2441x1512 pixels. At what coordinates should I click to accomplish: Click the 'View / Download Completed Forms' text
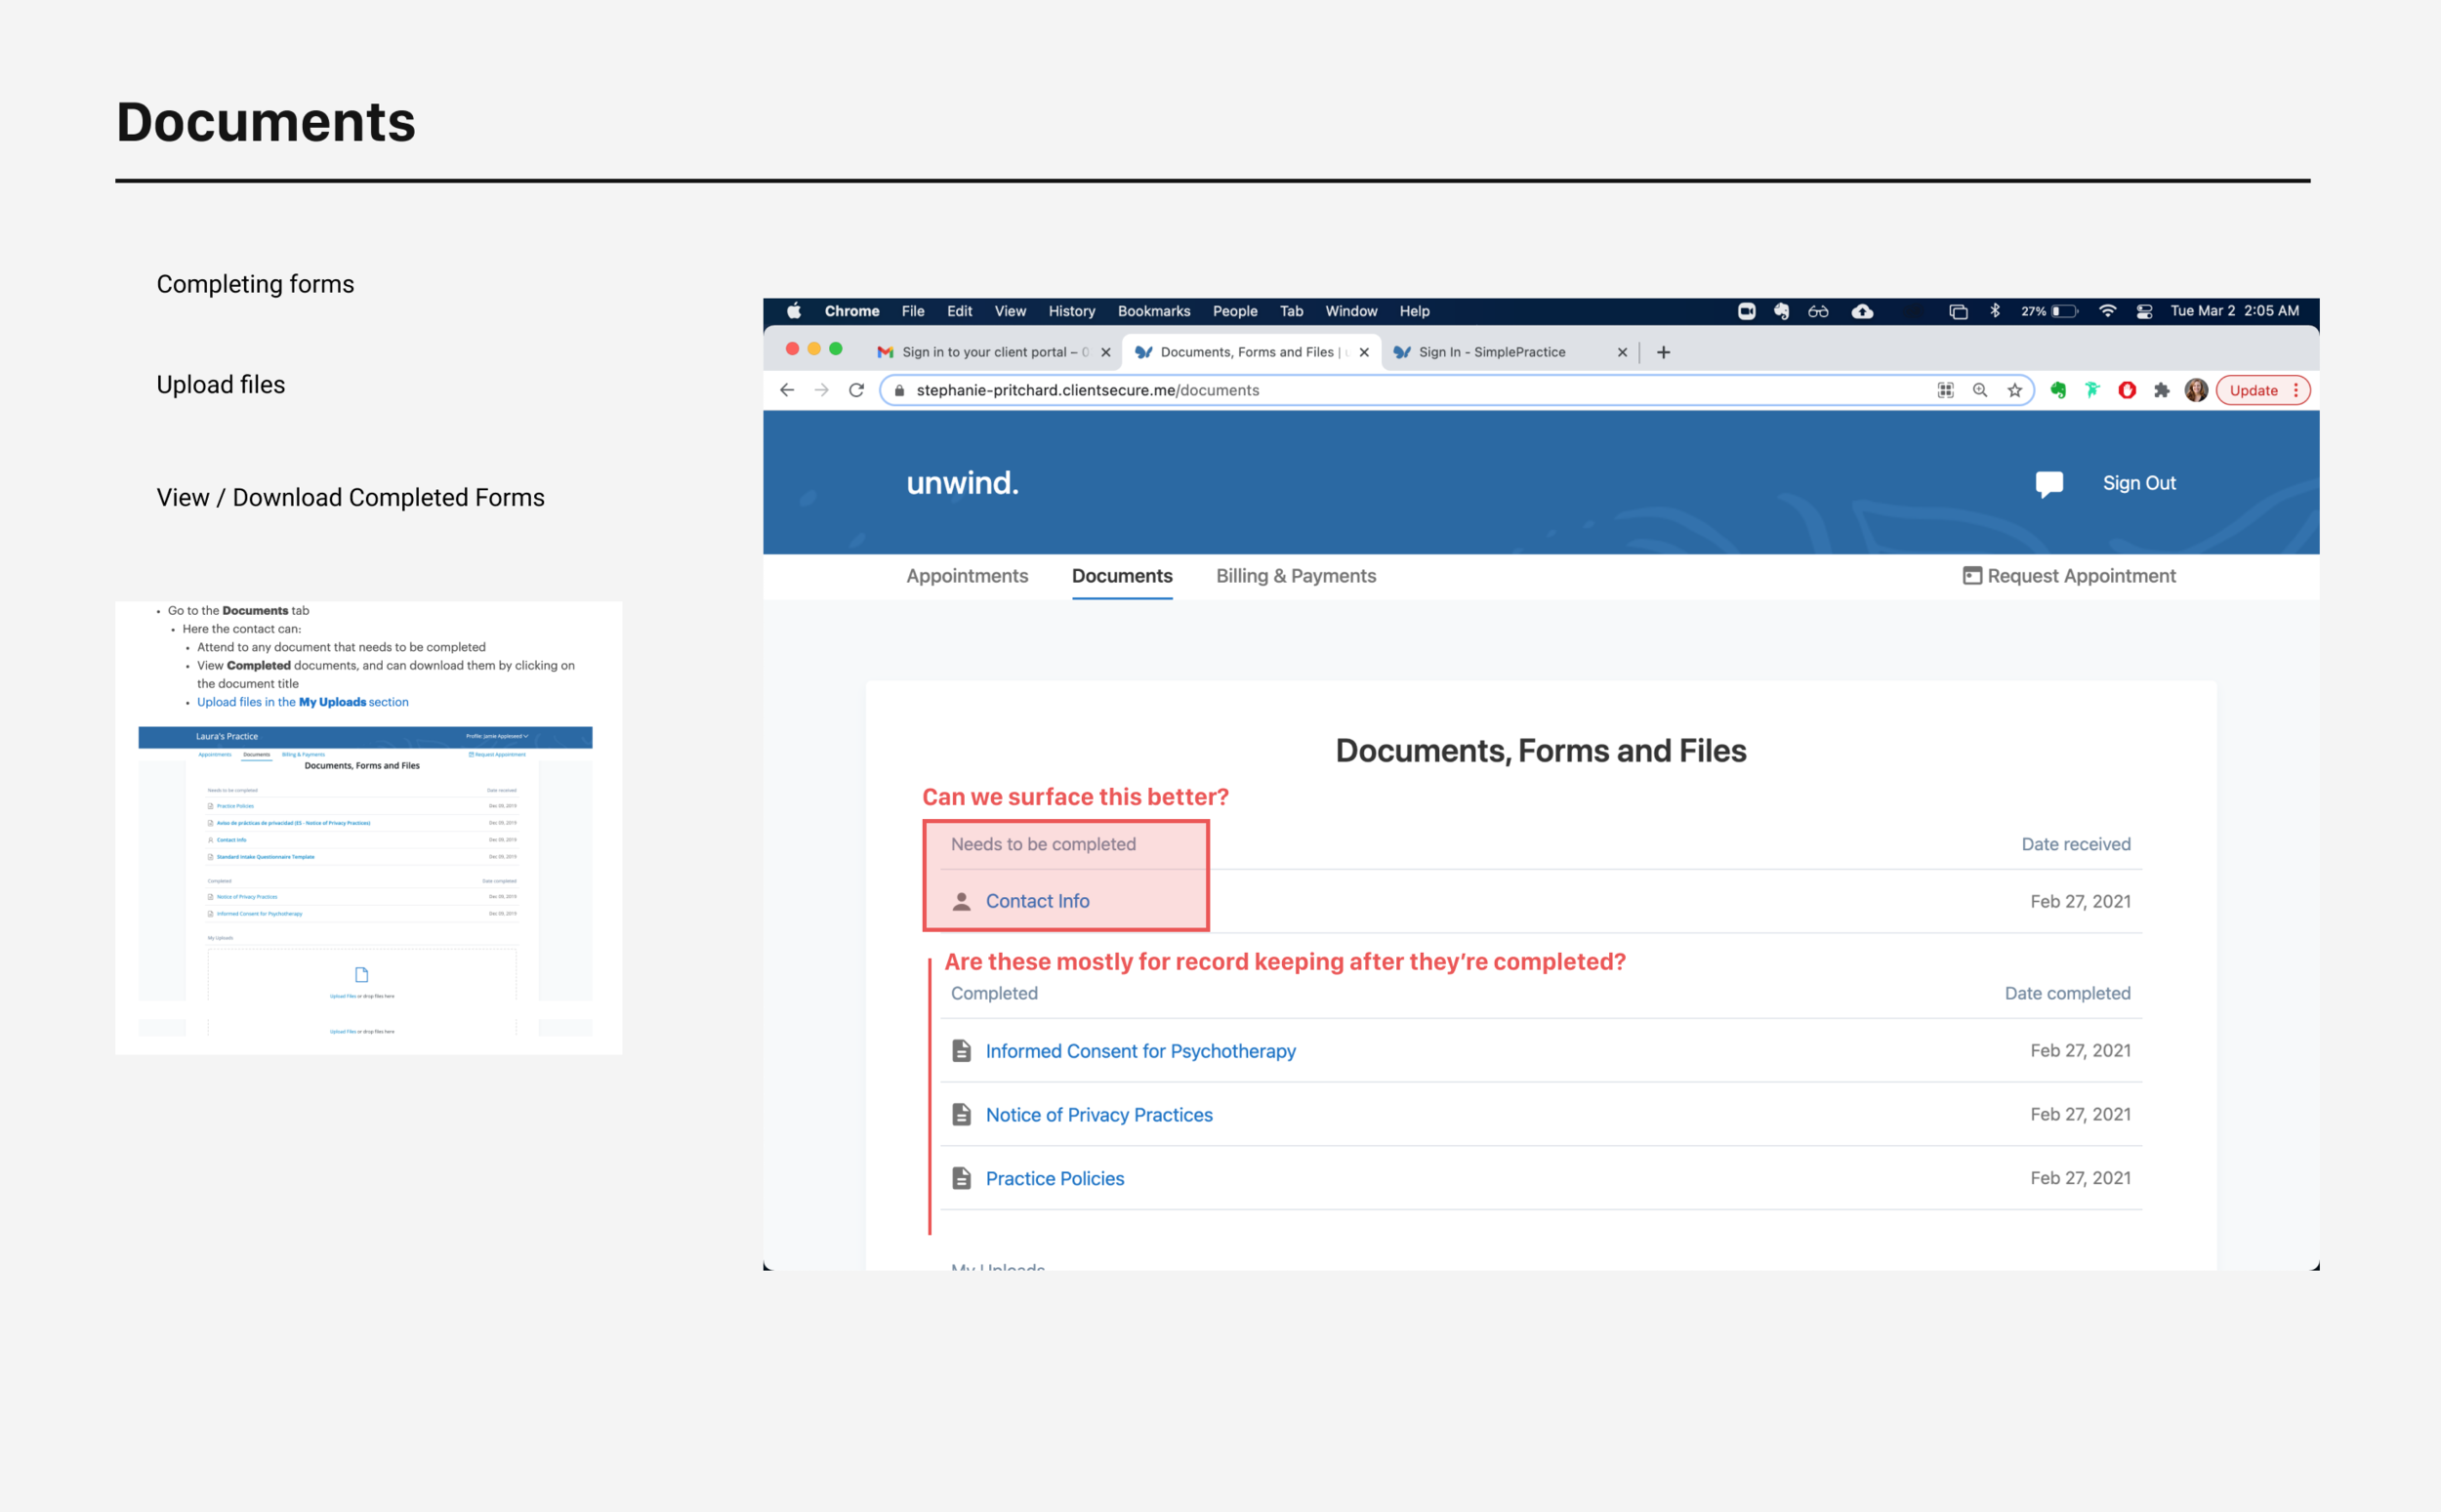(350, 497)
